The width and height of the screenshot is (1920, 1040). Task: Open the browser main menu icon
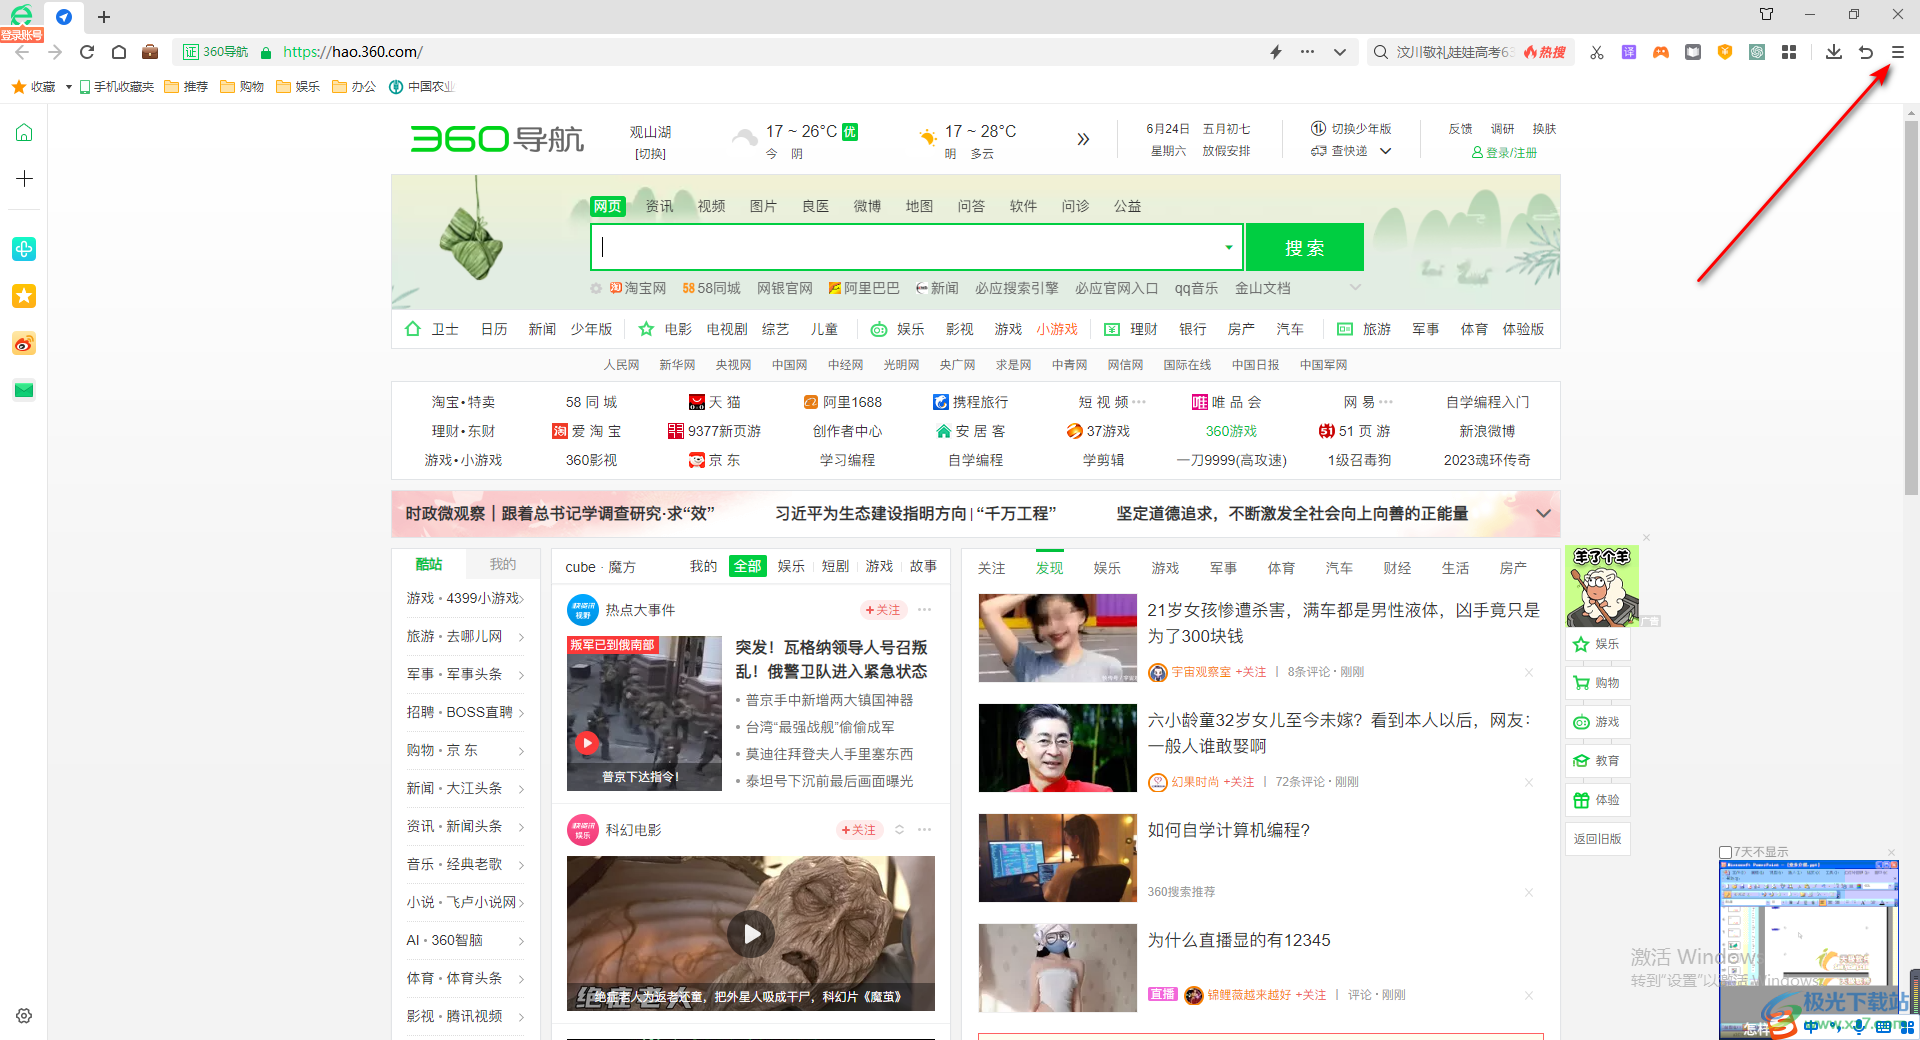coord(1897,52)
